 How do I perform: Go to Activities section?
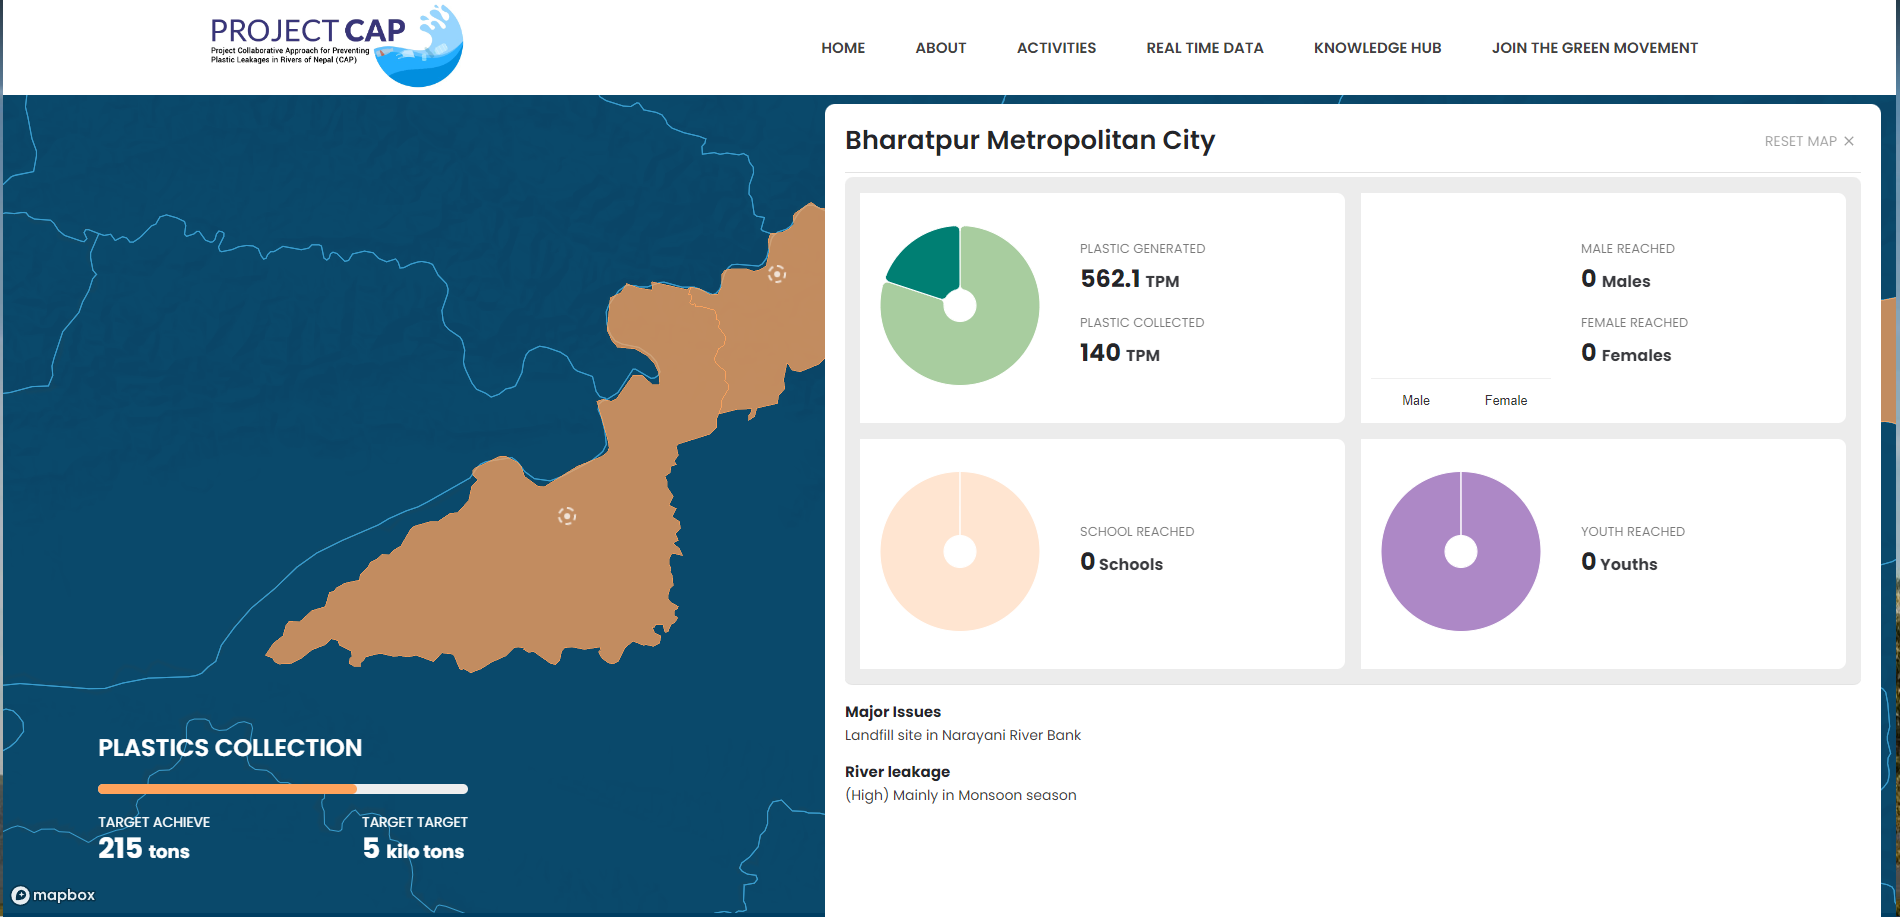pyautogui.click(x=1056, y=48)
